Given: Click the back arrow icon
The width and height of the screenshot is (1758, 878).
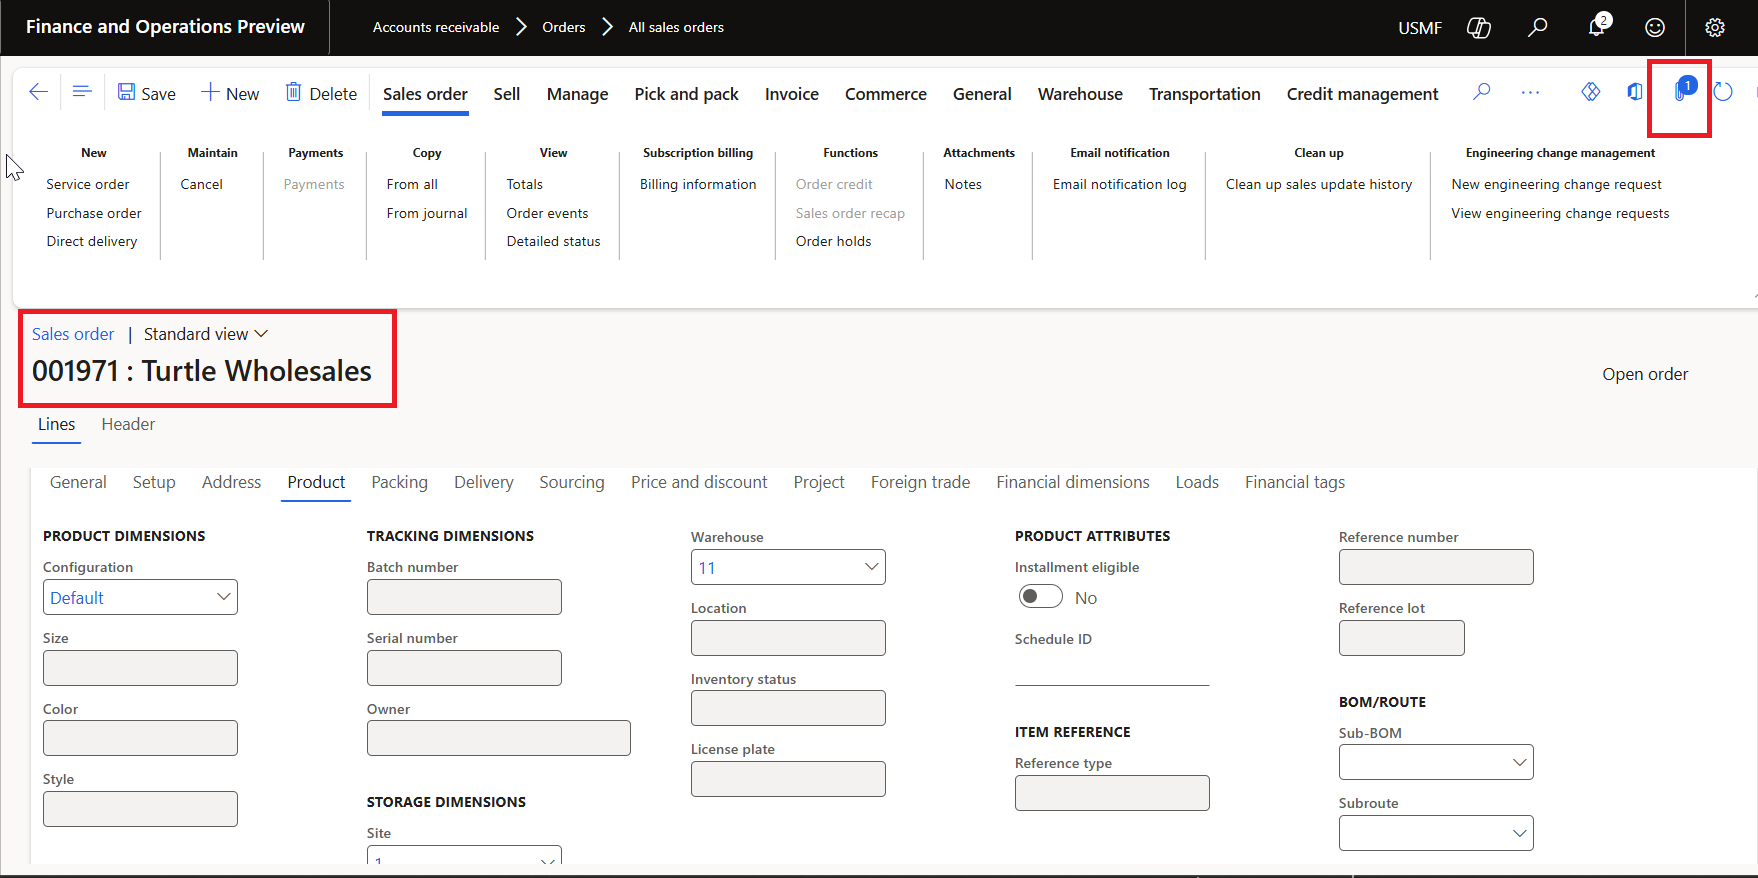Looking at the screenshot, I should pos(38,92).
